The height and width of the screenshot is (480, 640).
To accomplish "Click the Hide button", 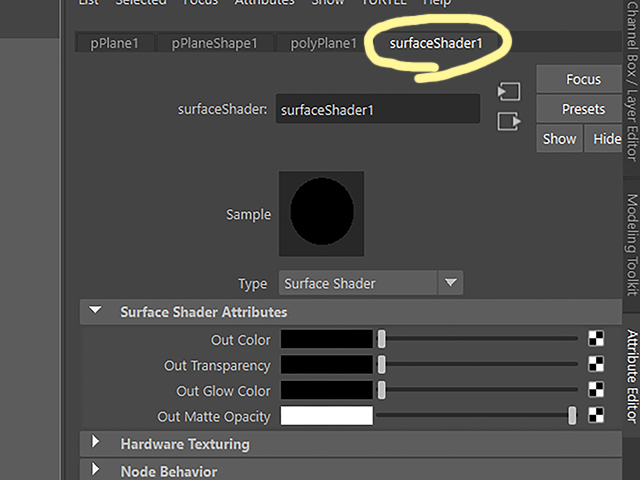I will pyautogui.click(x=604, y=139).
